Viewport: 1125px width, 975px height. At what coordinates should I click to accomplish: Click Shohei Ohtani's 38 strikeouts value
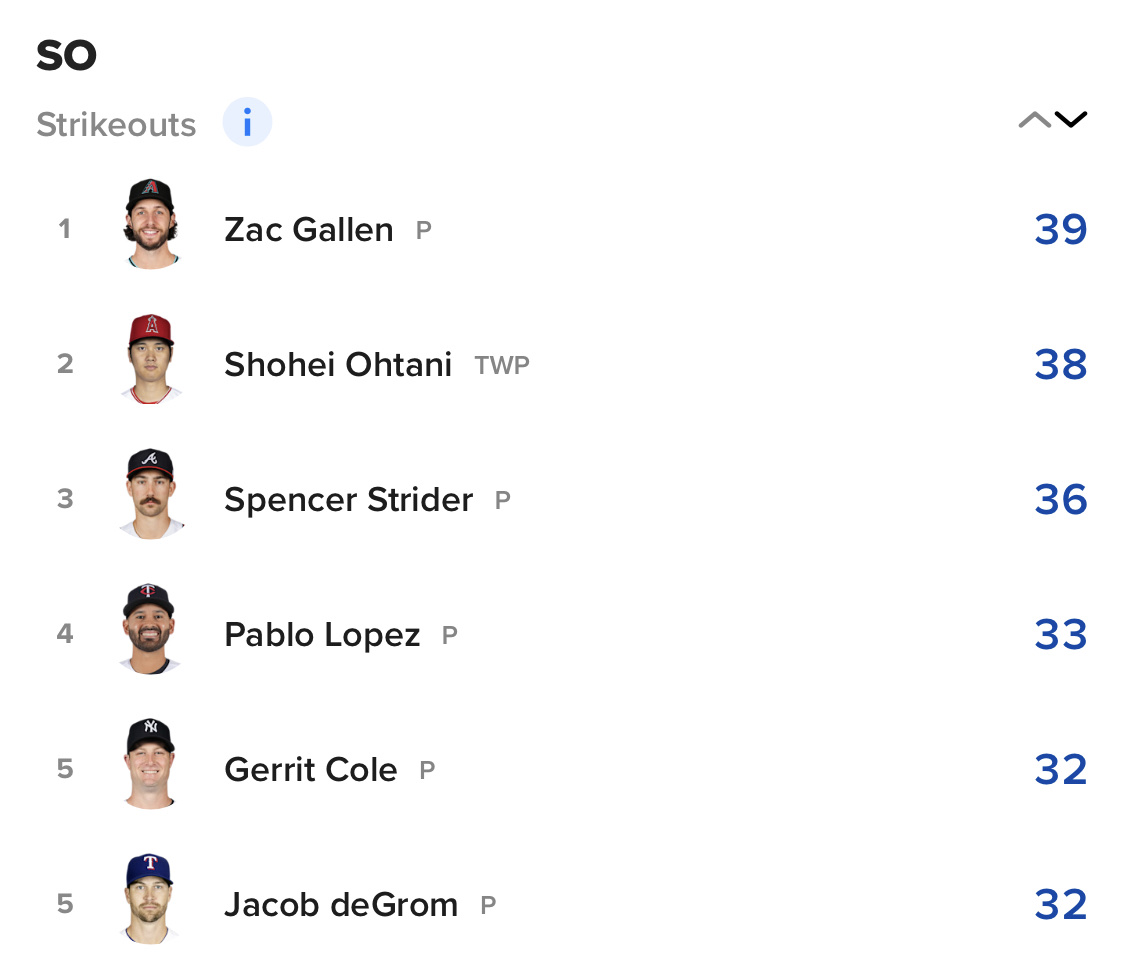click(x=1060, y=364)
